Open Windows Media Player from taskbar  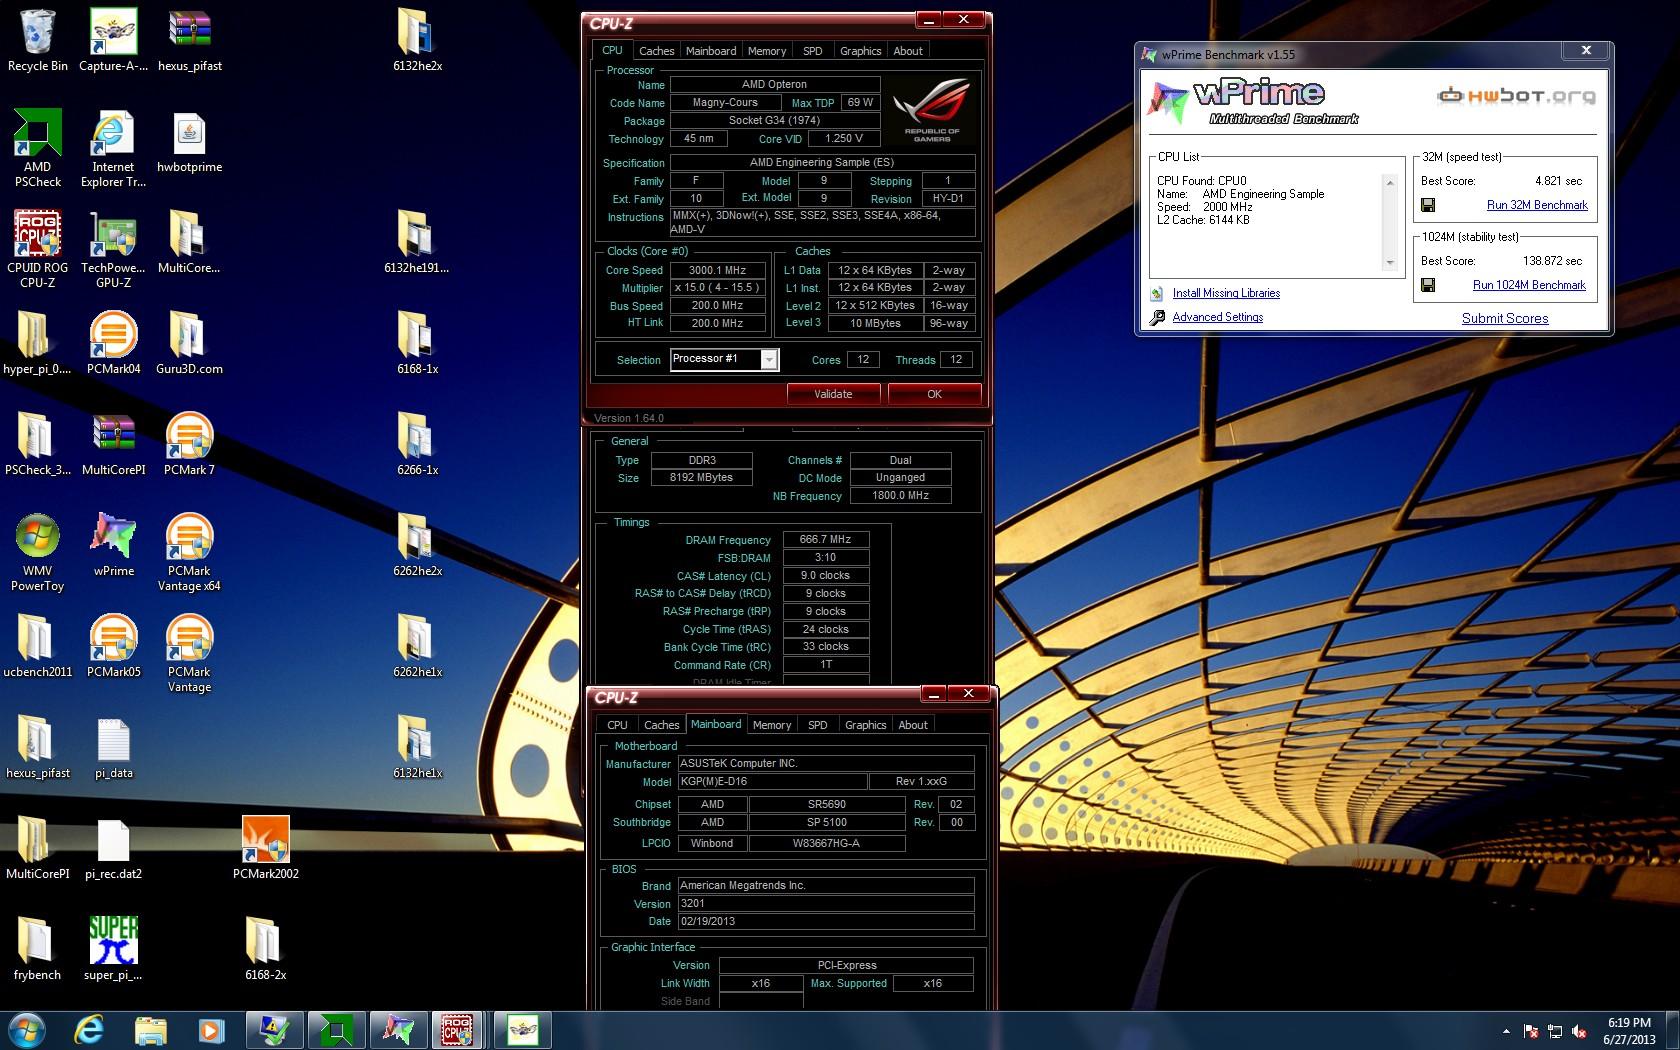pyautogui.click(x=210, y=1029)
